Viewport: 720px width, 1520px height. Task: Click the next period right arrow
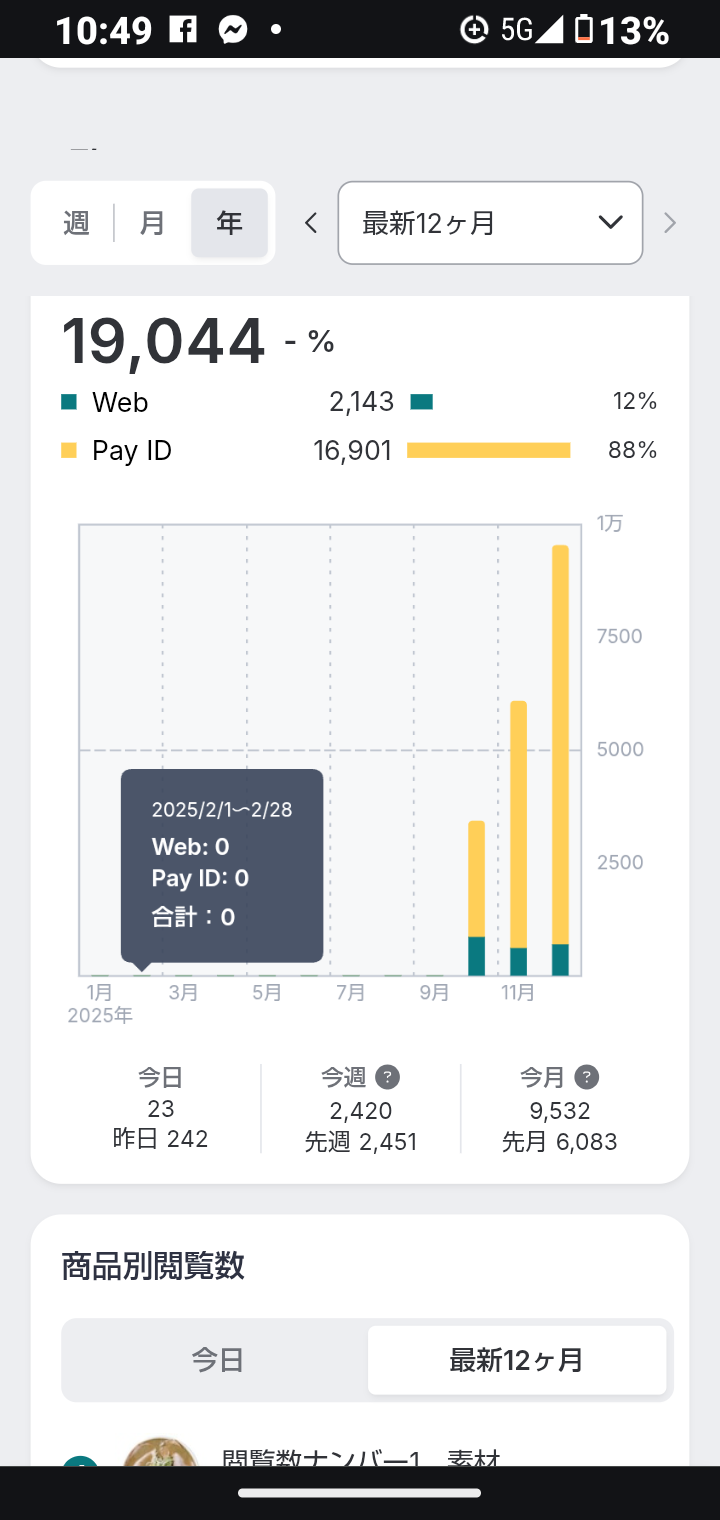coord(670,223)
